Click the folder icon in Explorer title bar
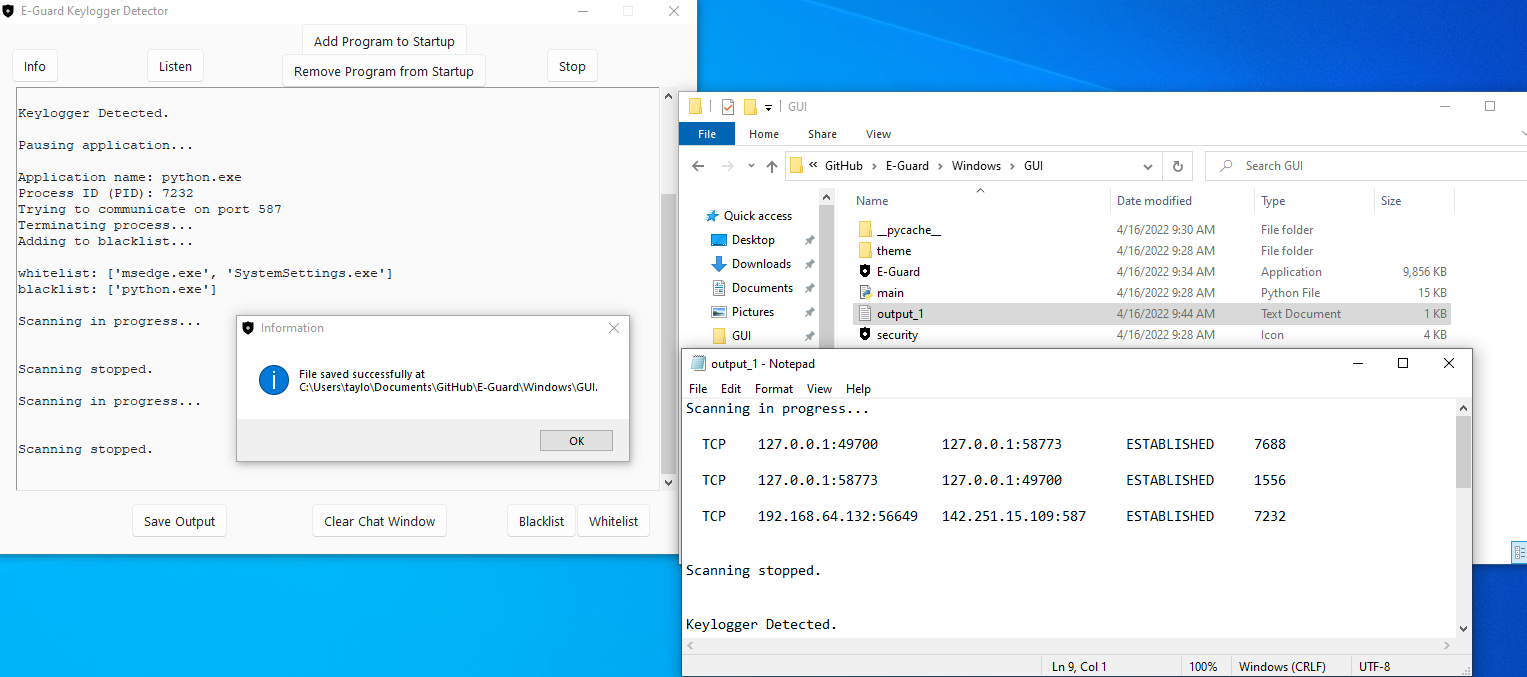Viewport: 1527px width, 677px height. [696, 107]
